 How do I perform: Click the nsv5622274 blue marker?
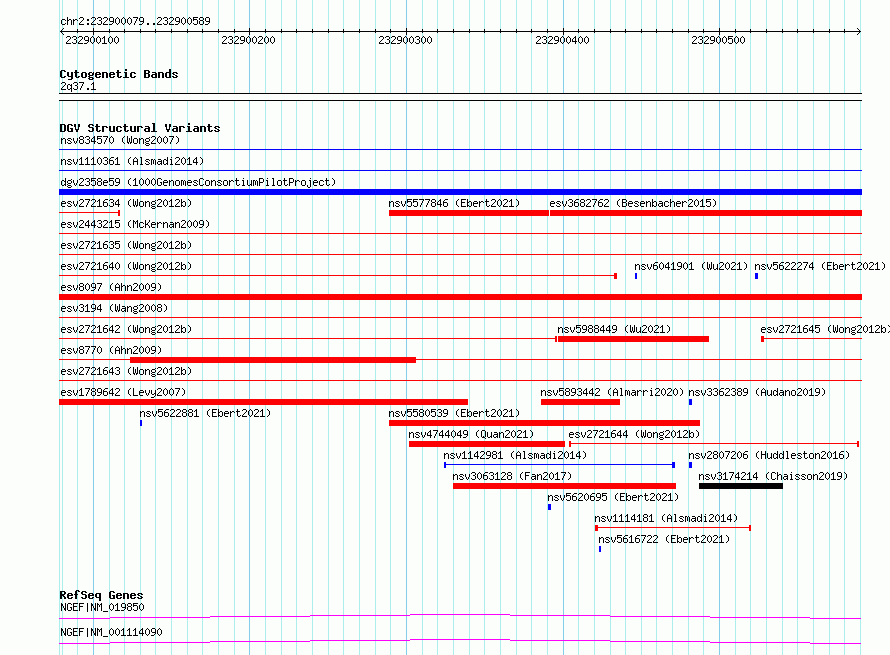(756, 276)
